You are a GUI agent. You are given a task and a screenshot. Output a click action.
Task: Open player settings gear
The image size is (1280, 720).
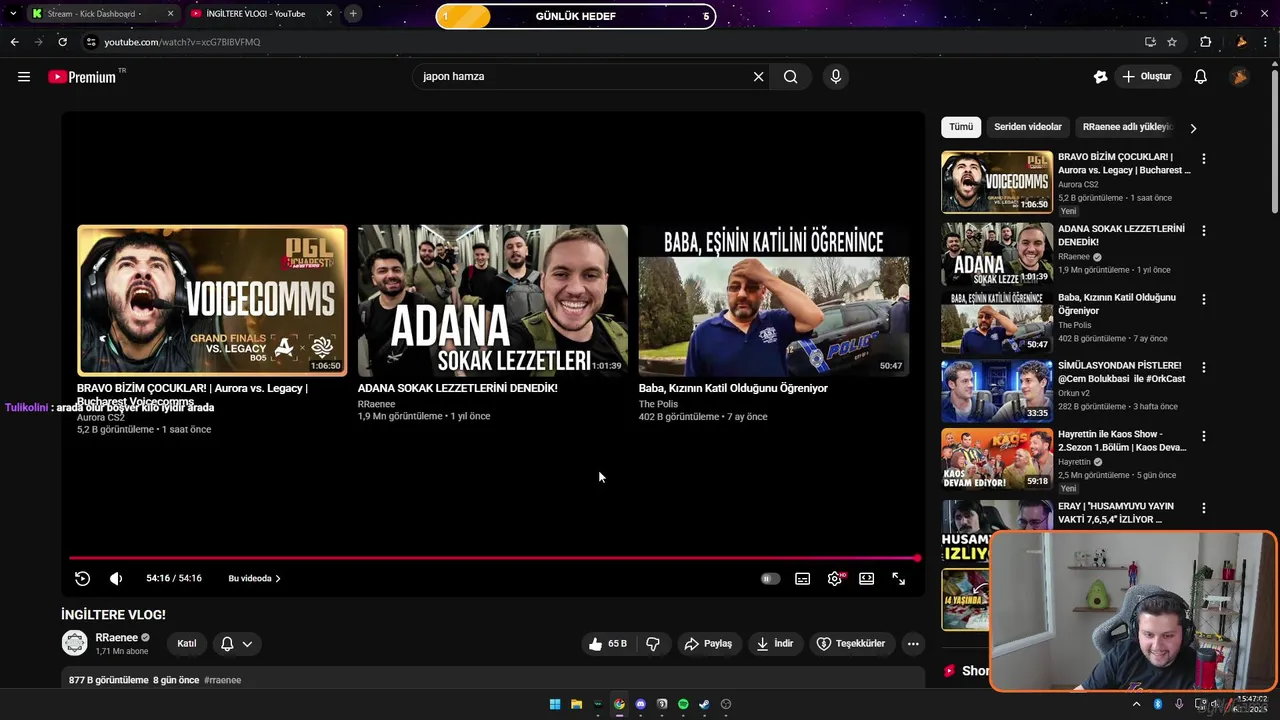pyautogui.click(x=835, y=579)
